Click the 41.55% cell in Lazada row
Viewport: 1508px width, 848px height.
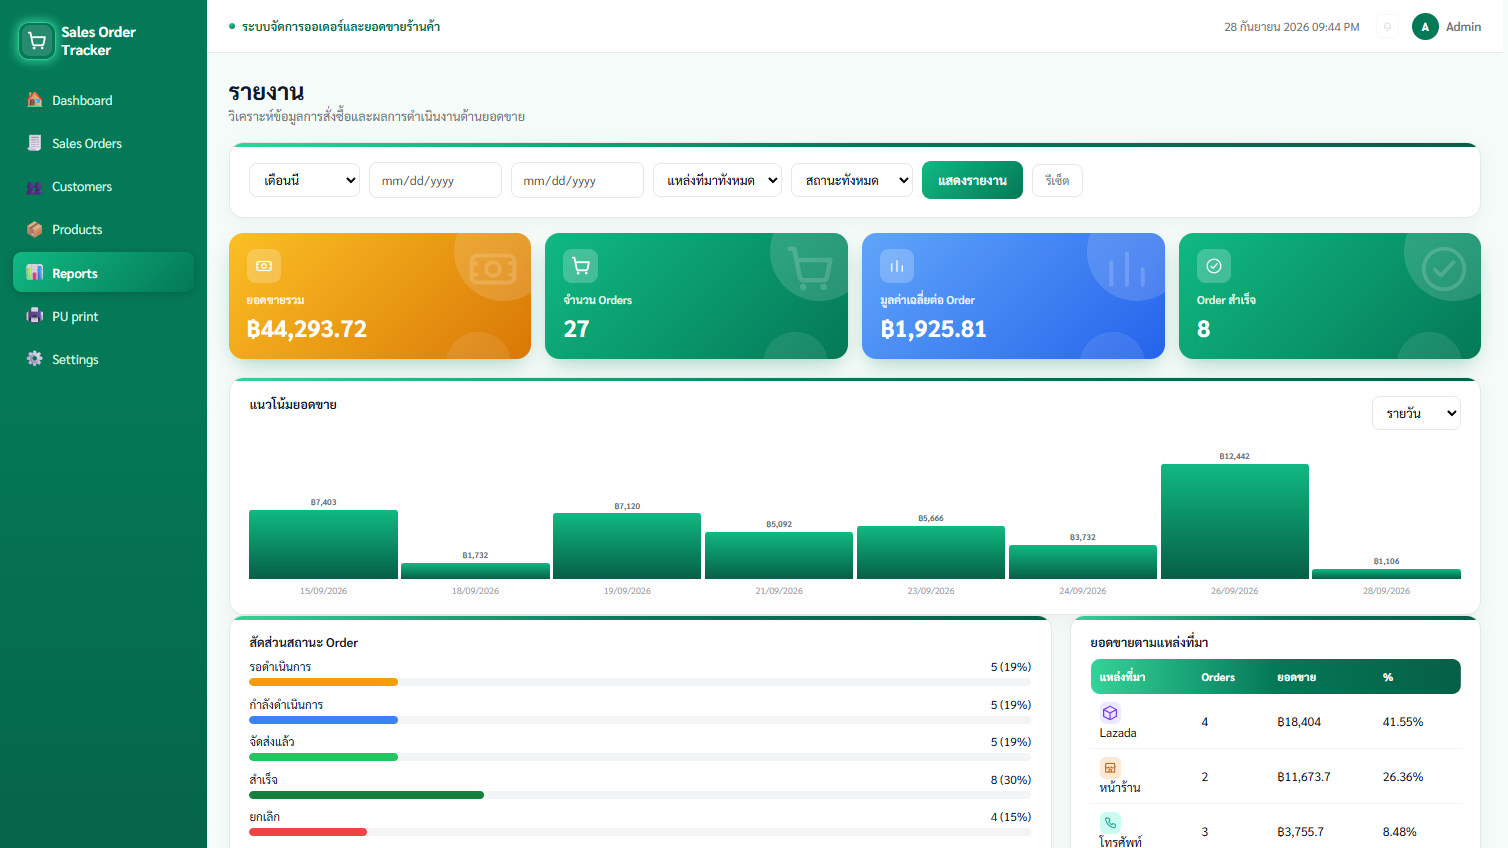(1403, 722)
